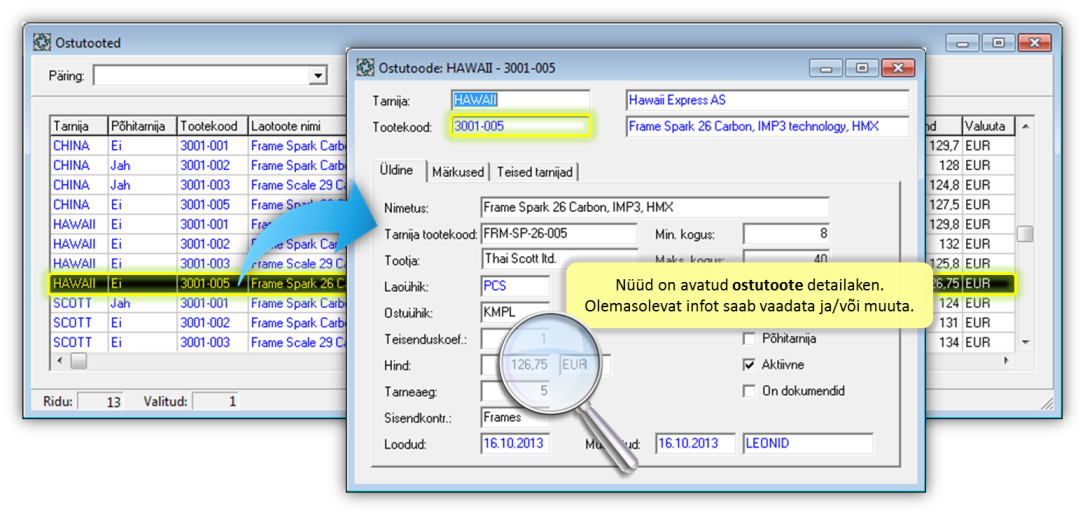The width and height of the screenshot is (1085, 515).
Task: Click the scroll down arrow in Ostutooted table
Action: (1025, 343)
